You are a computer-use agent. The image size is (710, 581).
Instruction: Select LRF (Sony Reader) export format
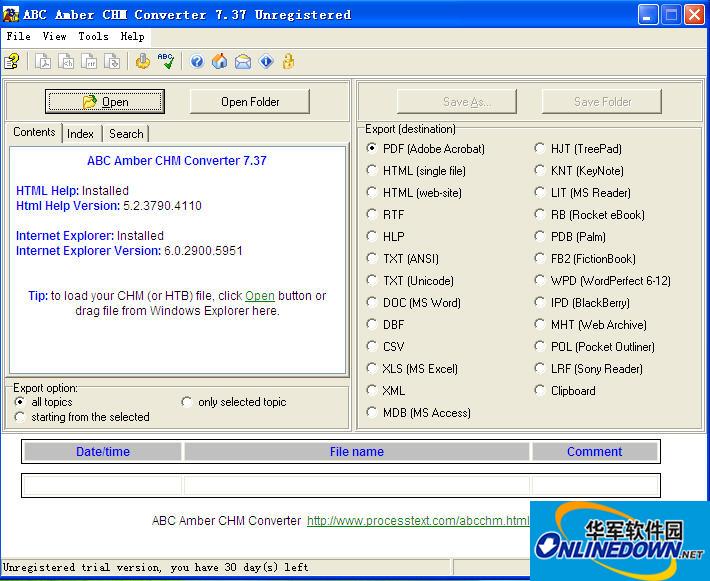click(x=589, y=369)
